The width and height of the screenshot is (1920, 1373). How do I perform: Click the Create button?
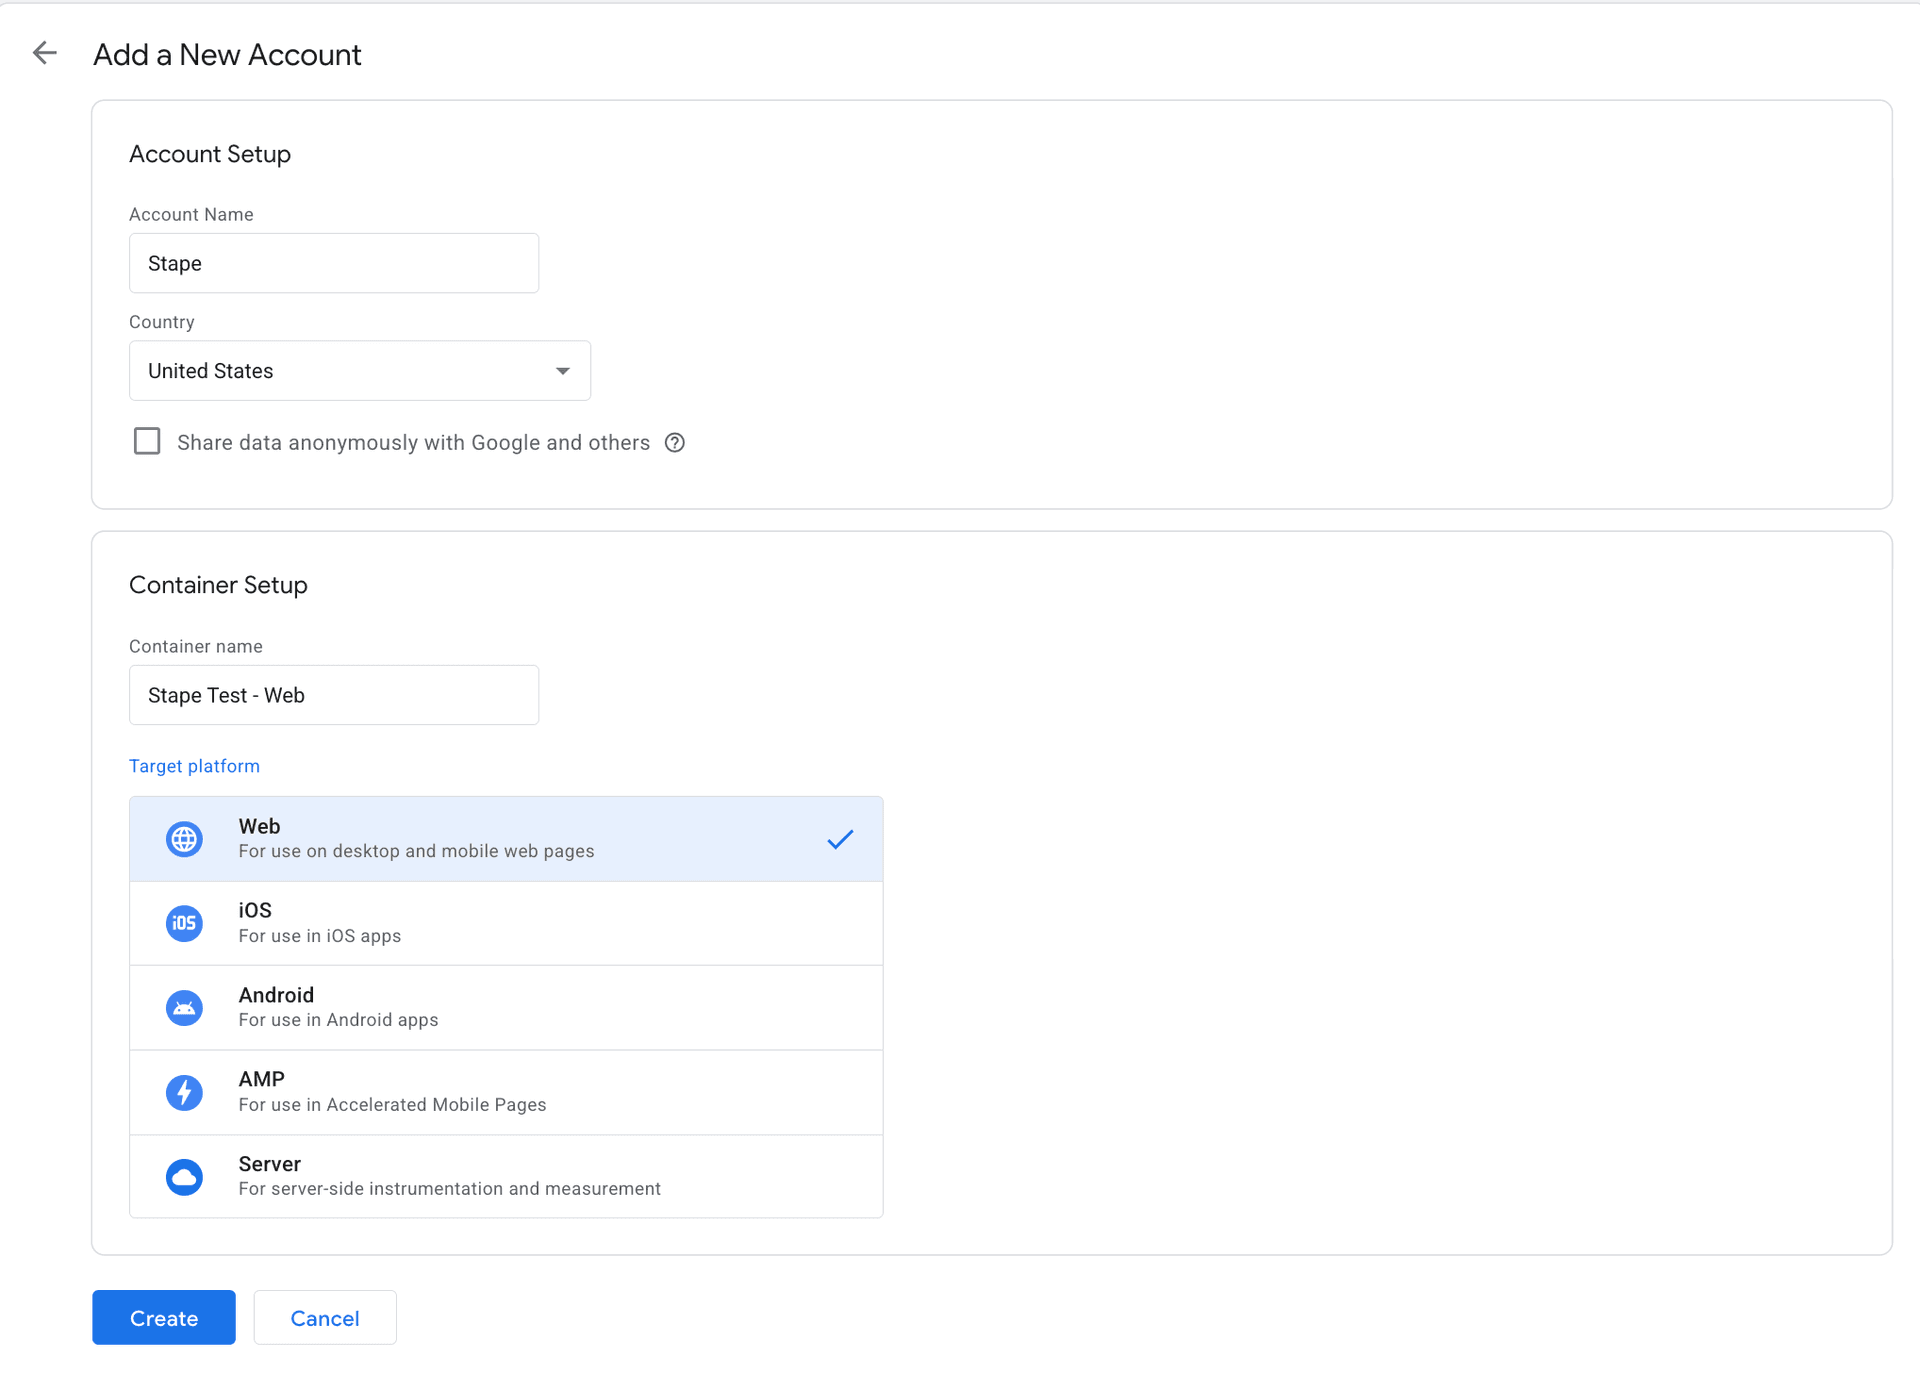[163, 1317]
